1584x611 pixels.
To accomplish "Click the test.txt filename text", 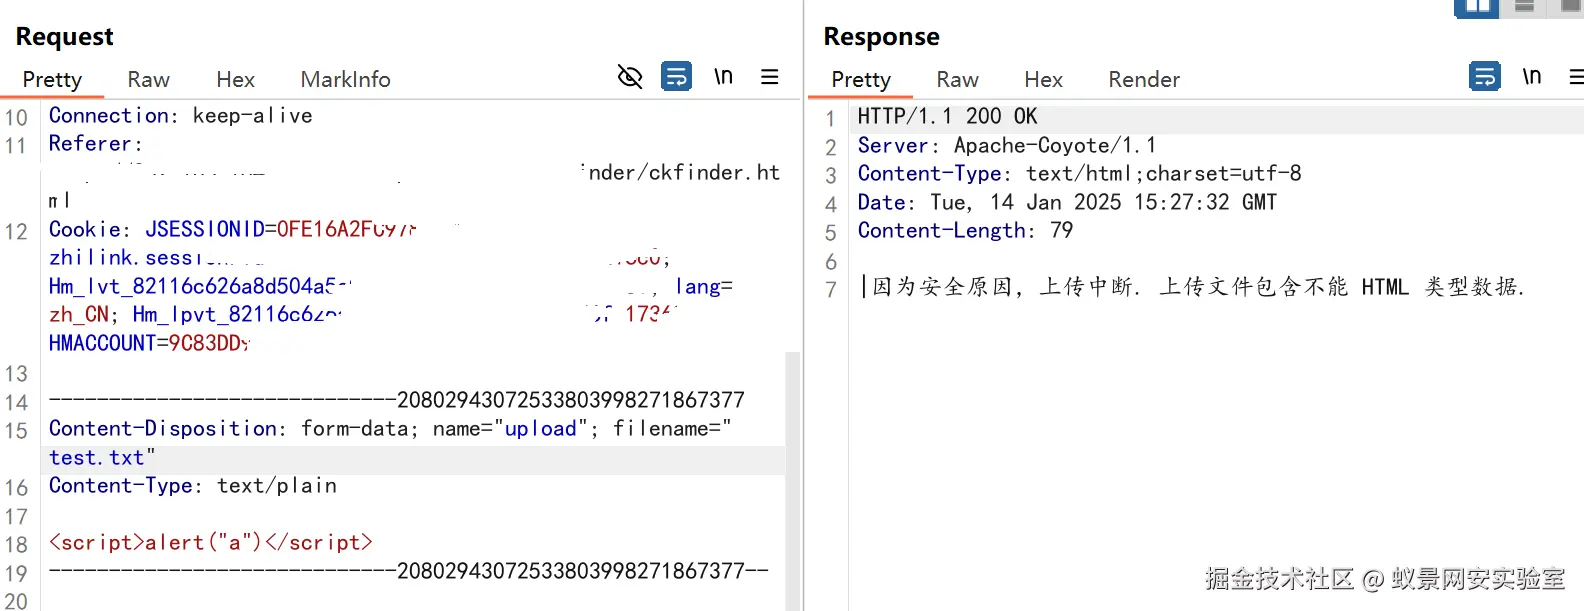I will tap(97, 458).
